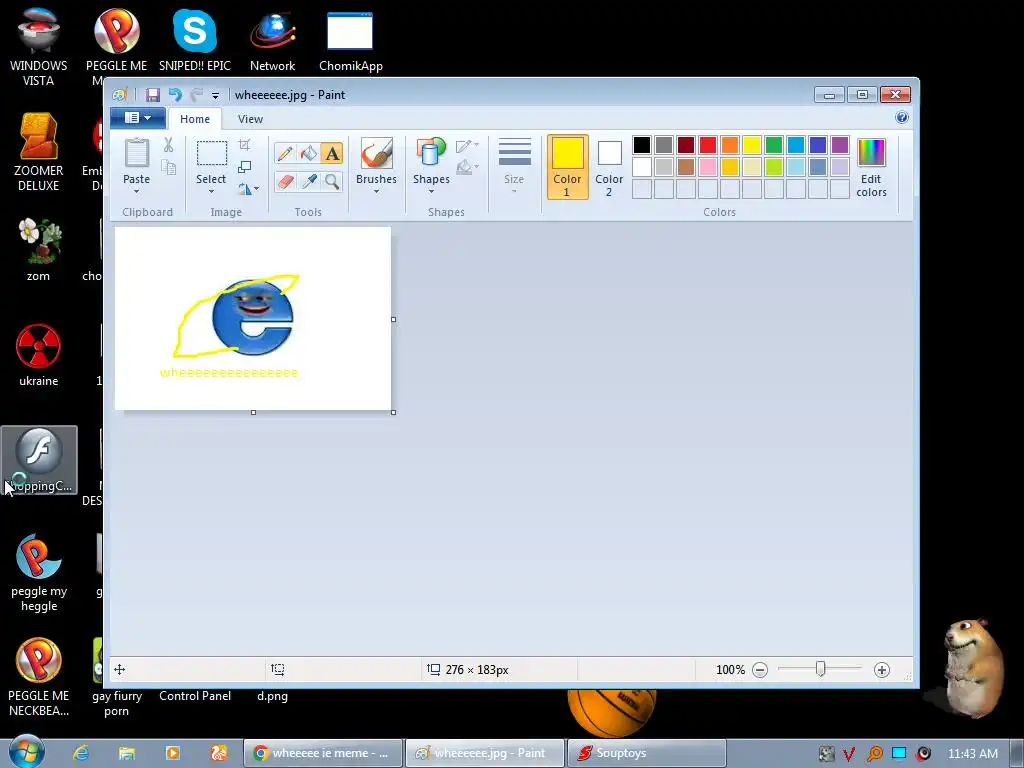Click the Crop icon in Image group
The width and height of the screenshot is (1024, 768).
(244, 144)
